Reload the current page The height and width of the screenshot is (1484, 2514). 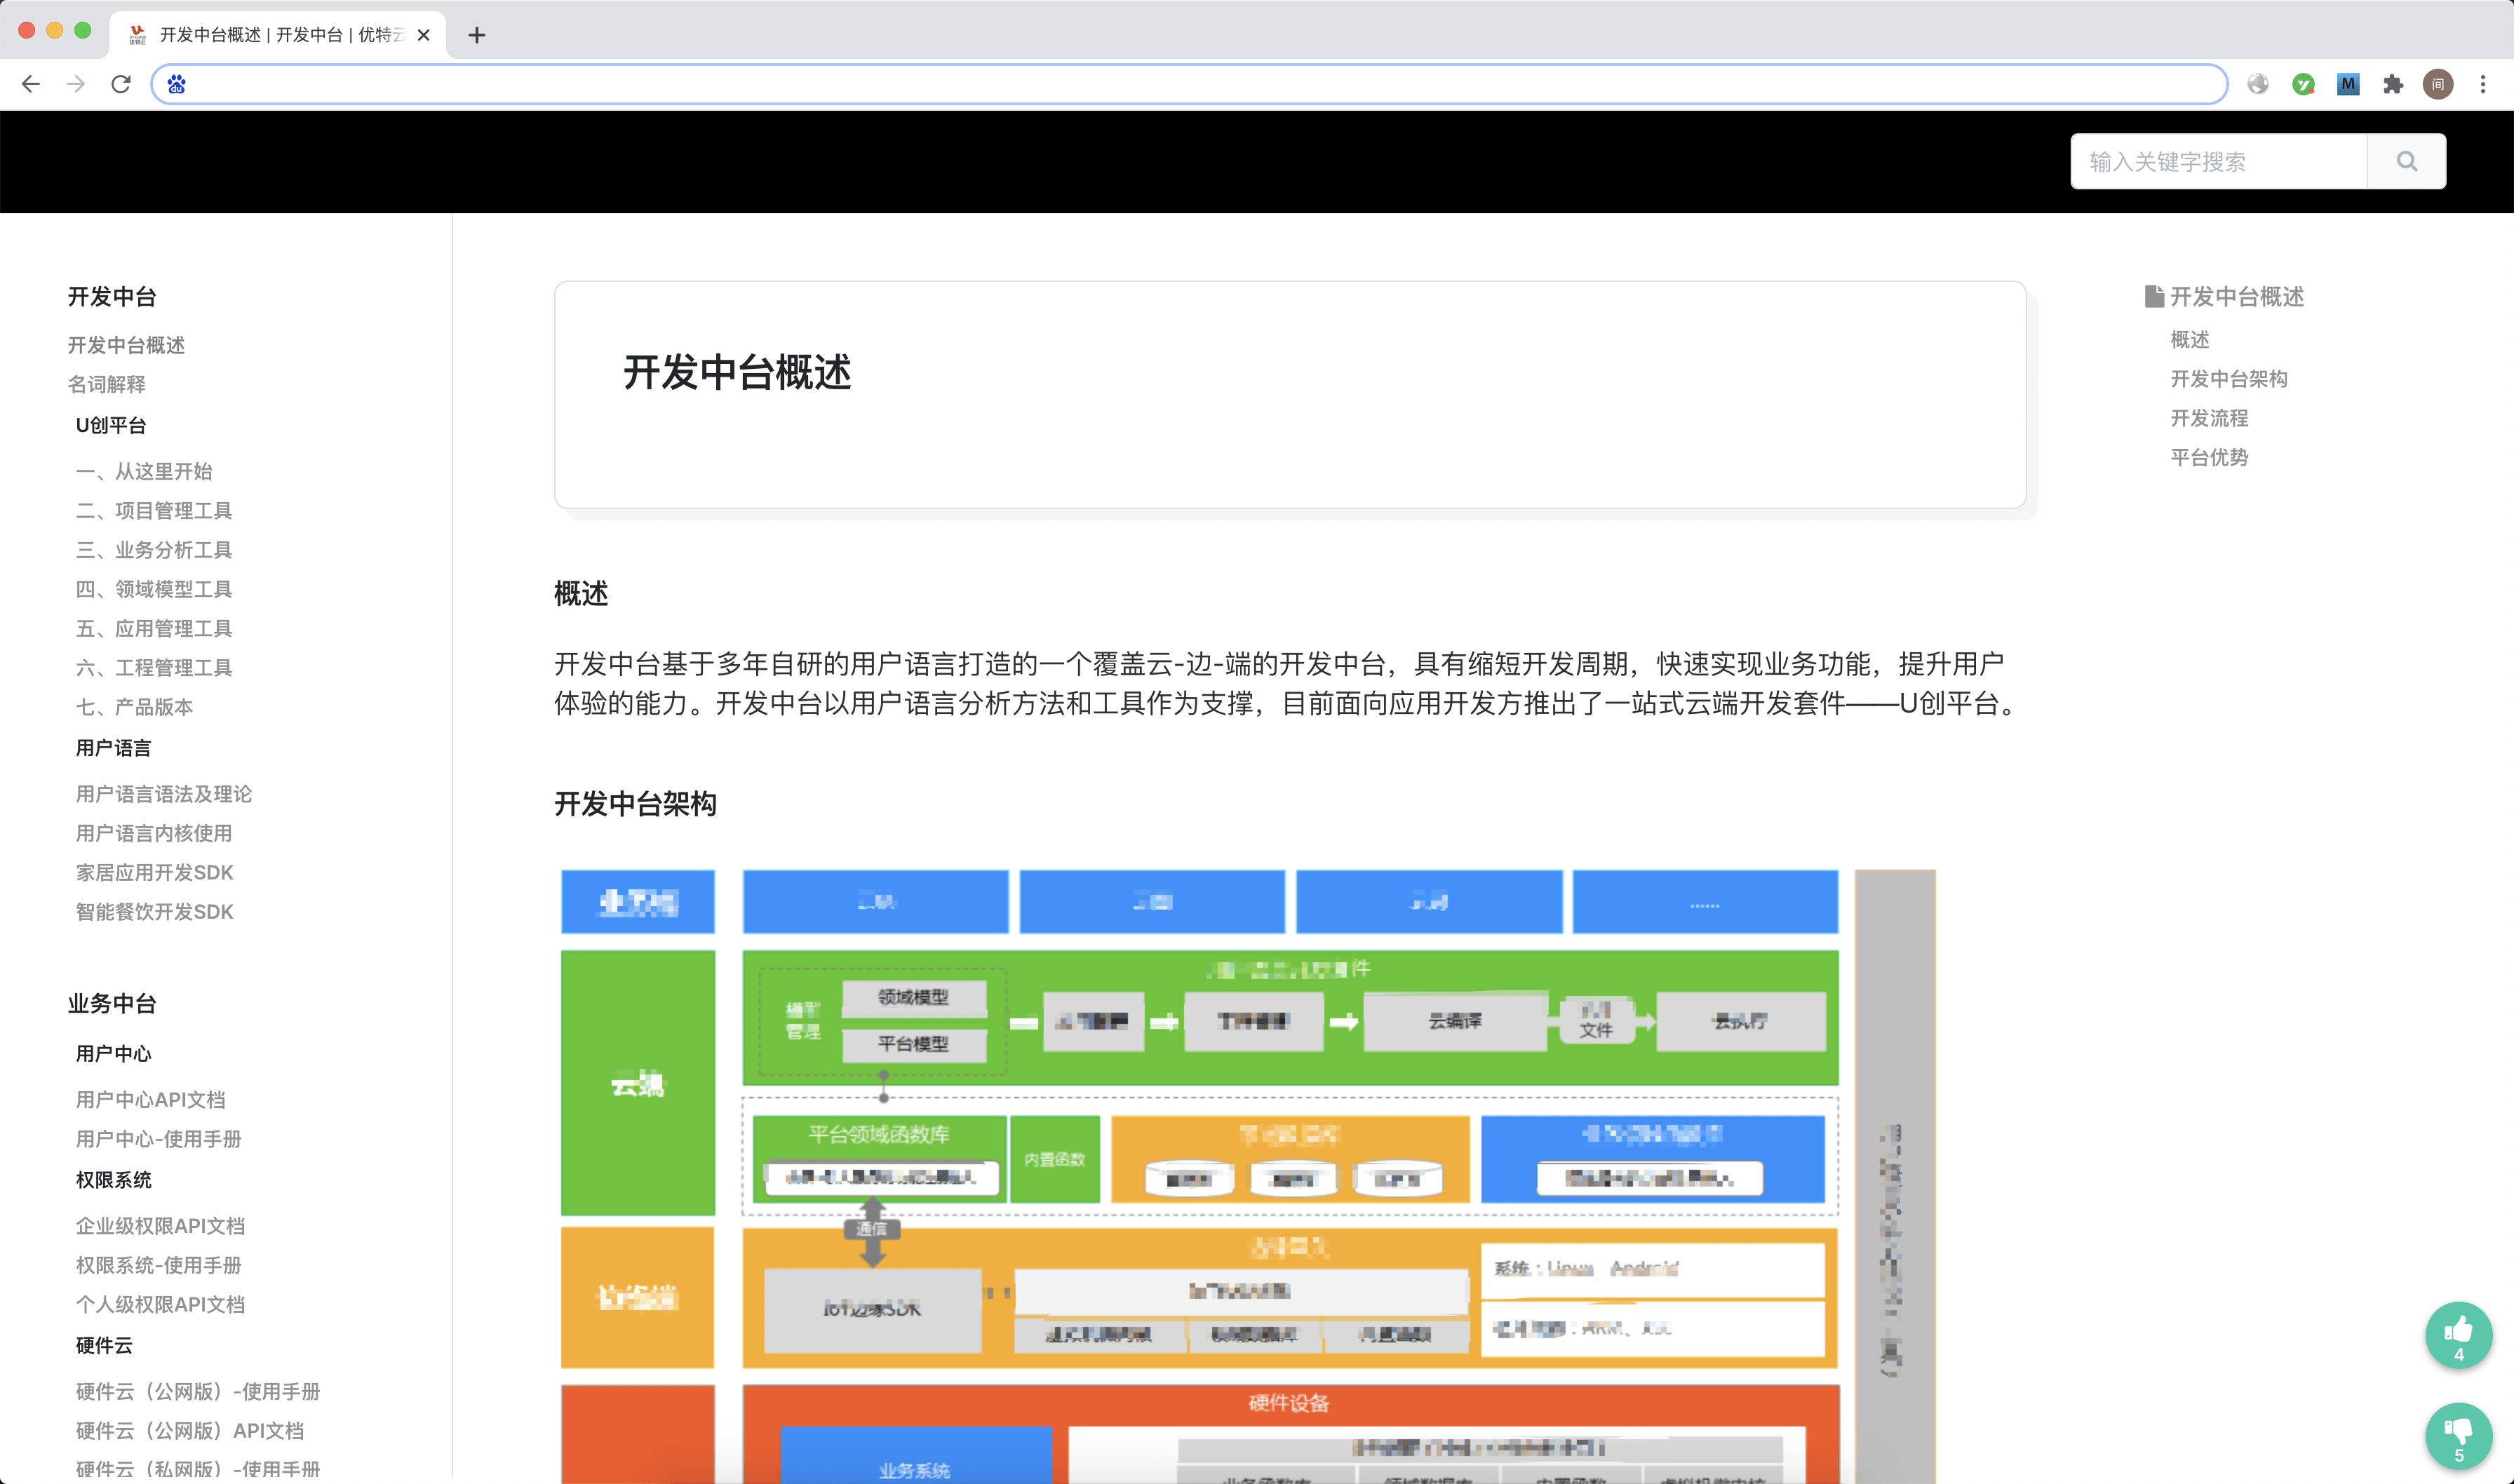point(120,85)
